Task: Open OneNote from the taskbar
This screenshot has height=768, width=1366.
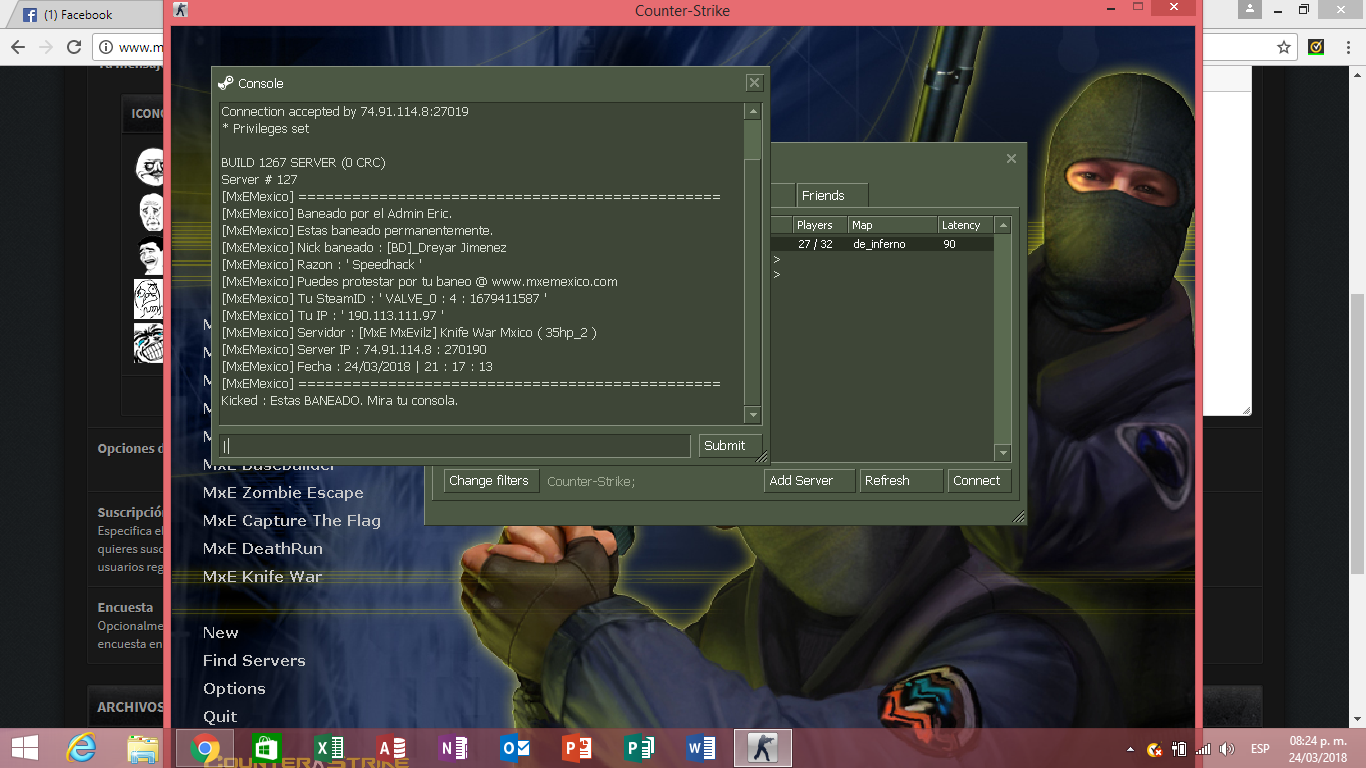Action: point(453,748)
